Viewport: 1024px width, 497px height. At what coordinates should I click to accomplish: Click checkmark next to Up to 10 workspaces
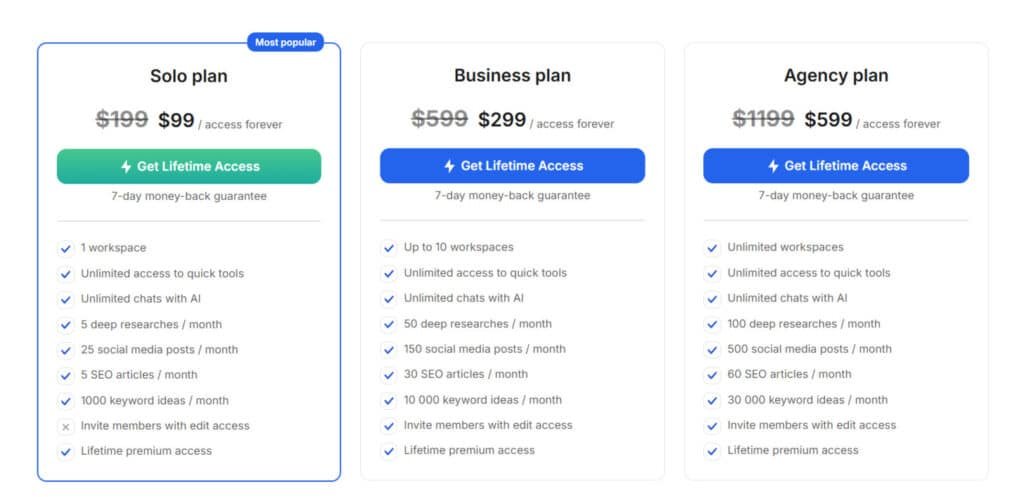(389, 248)
